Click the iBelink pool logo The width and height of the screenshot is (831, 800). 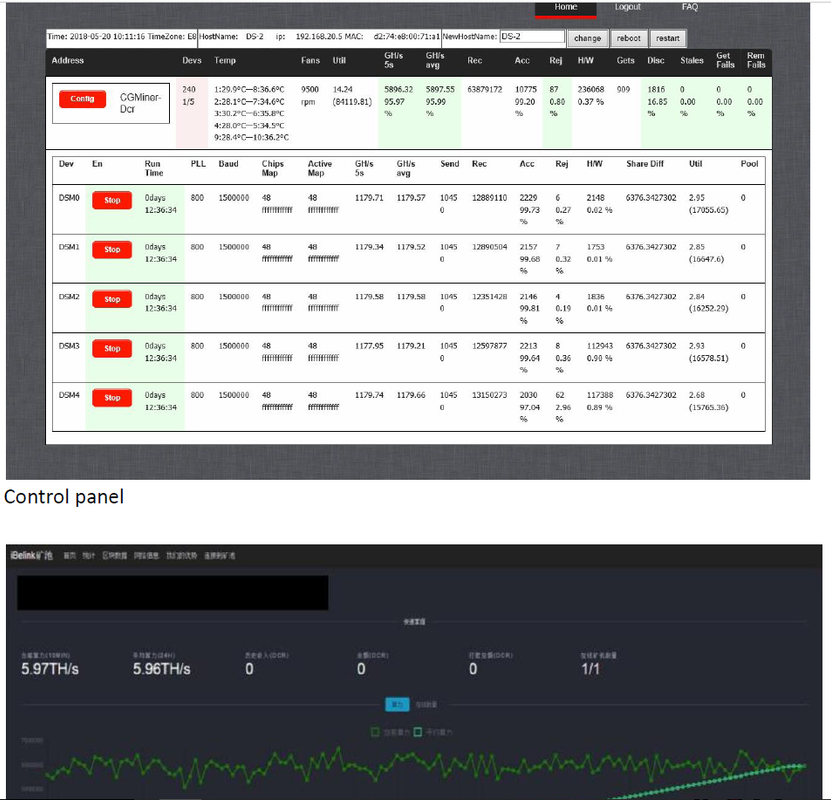31,555
